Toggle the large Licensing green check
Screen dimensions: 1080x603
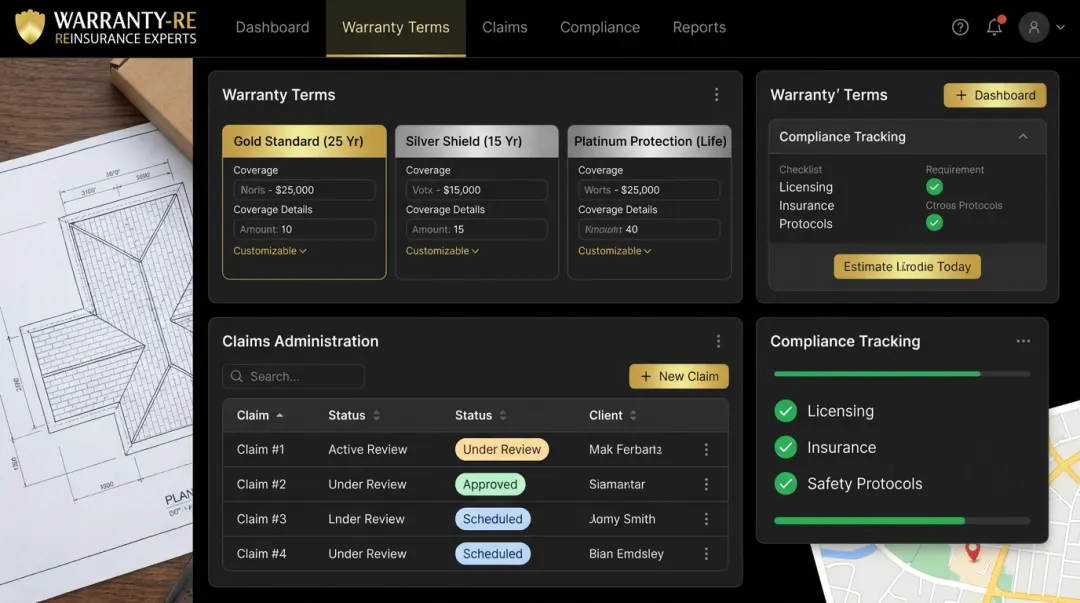coord(785,411)
